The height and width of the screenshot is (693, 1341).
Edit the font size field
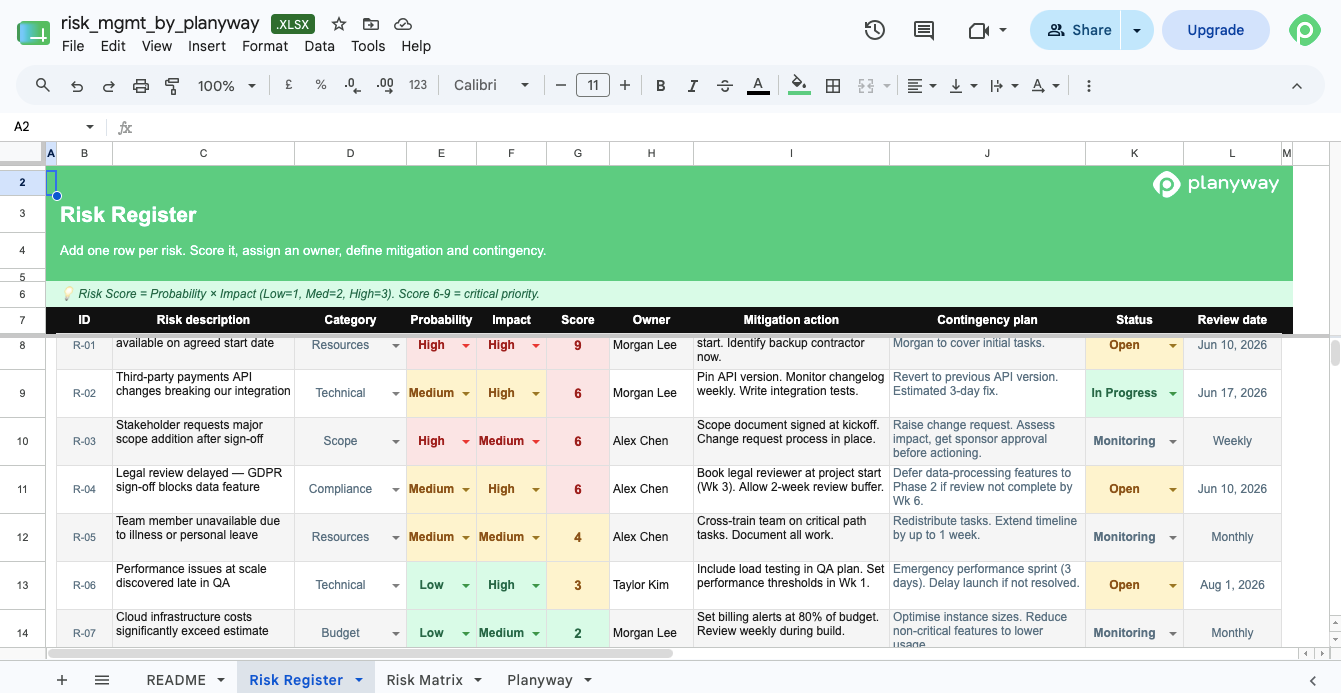click(593, 86)
